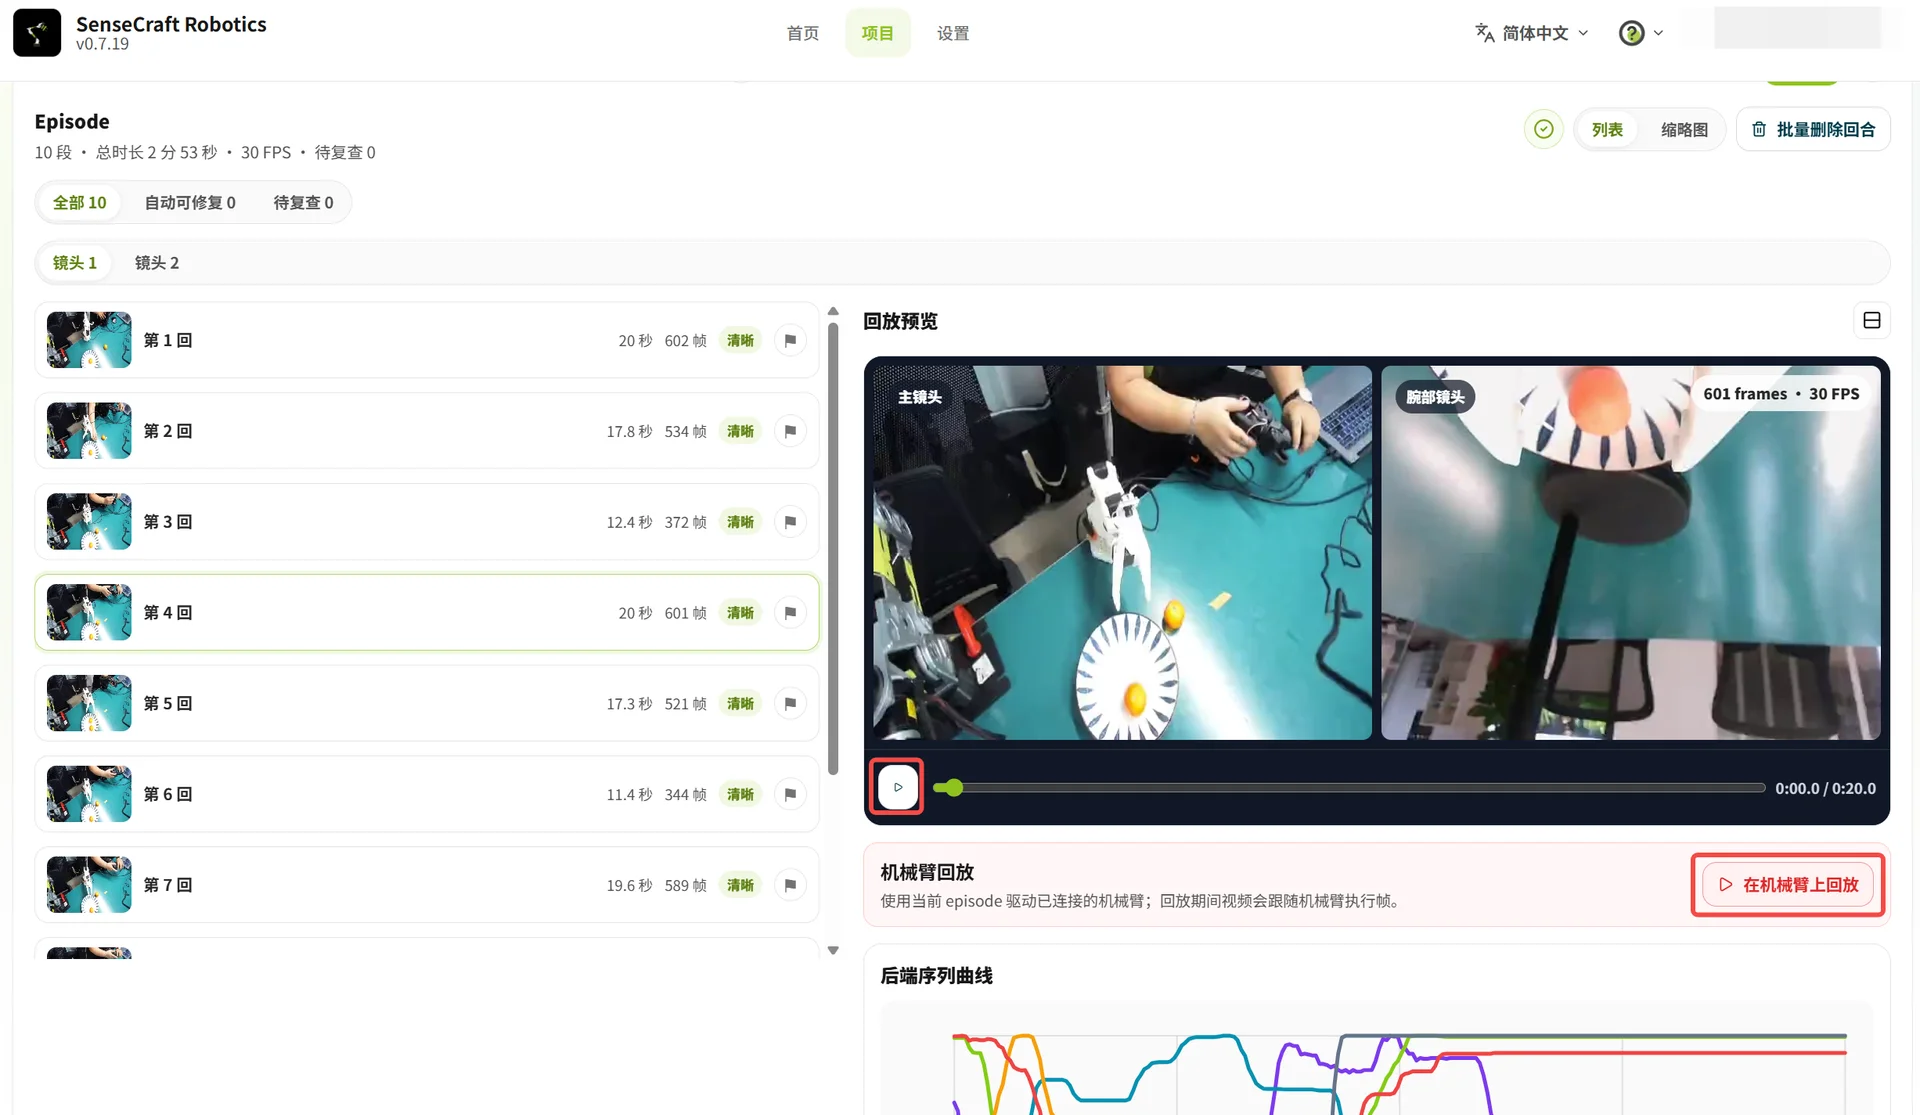
Task: Open thumbnail of 第 3 回
Action: [x=89, y=522]
